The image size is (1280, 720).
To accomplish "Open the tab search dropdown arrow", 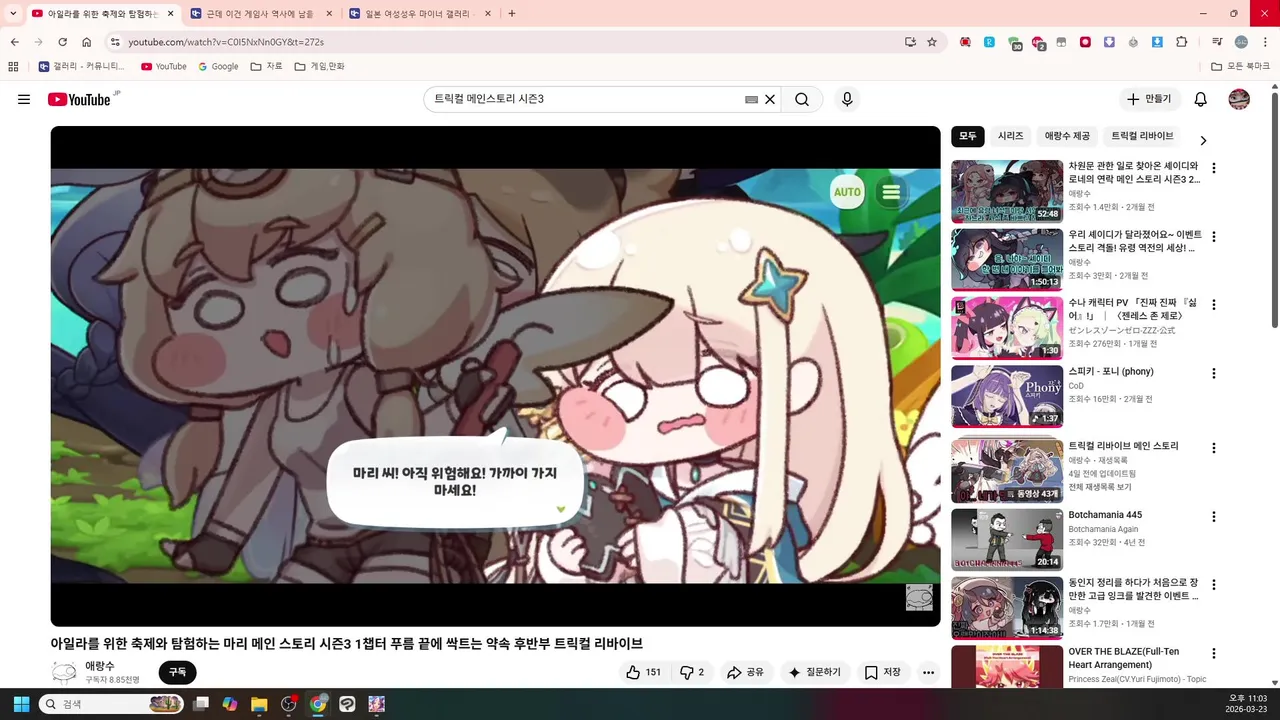I will point(13,14).
